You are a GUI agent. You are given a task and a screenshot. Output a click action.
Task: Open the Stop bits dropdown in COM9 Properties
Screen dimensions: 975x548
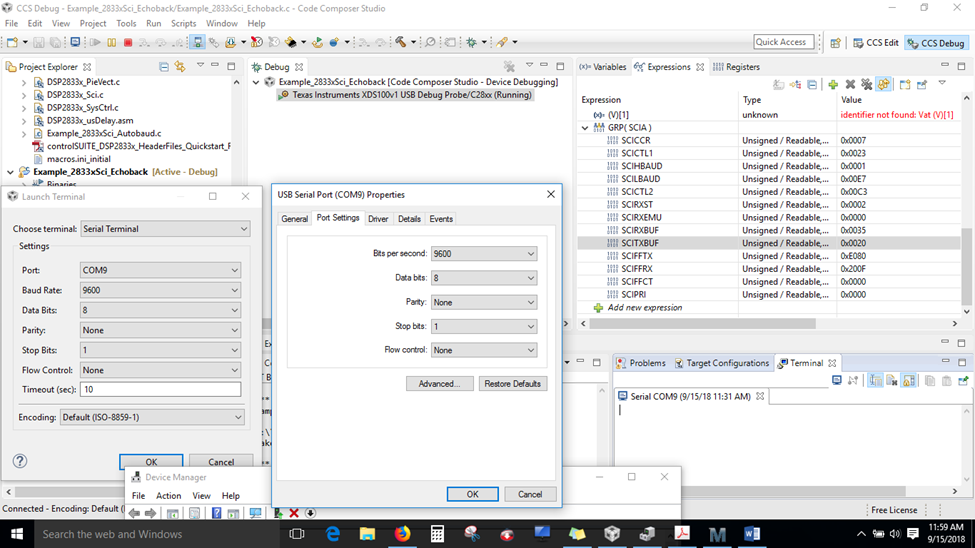[x=484, y=326]
